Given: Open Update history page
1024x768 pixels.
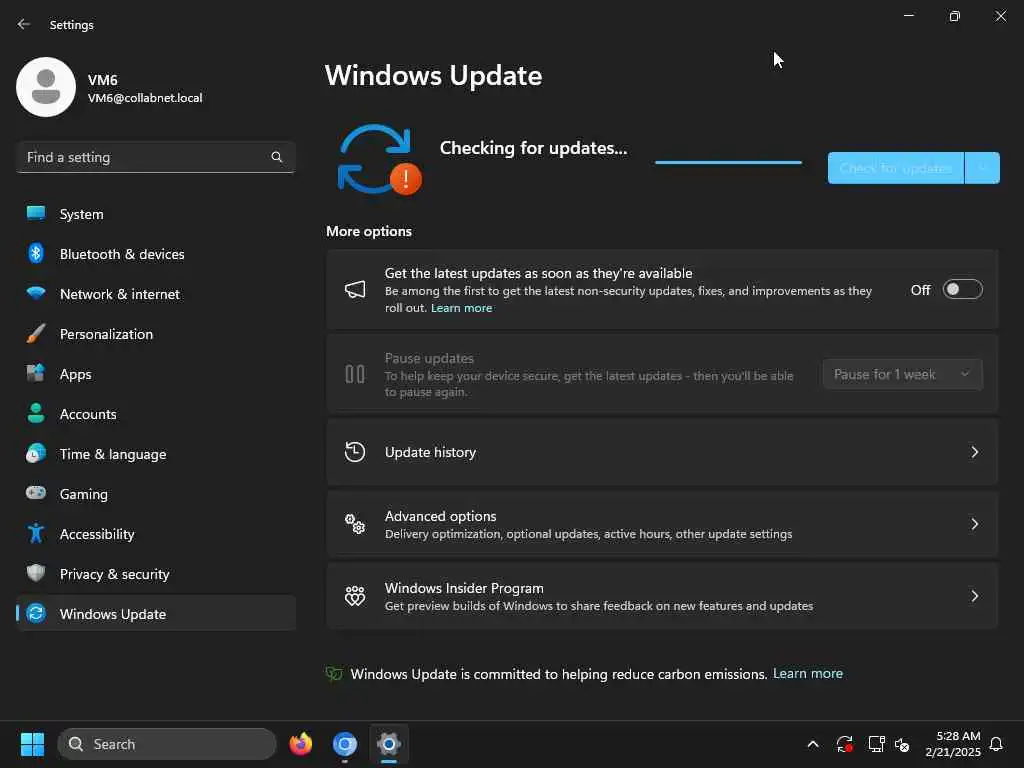Looking at the screenshot, I should 662,452.
